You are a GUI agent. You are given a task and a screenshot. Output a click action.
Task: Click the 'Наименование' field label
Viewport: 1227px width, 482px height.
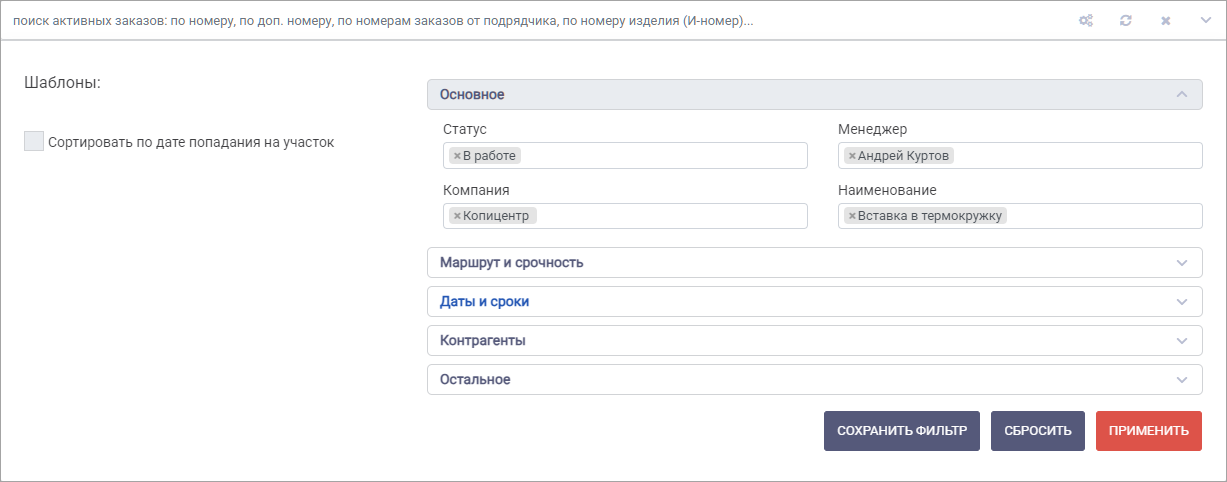[887, 189]
